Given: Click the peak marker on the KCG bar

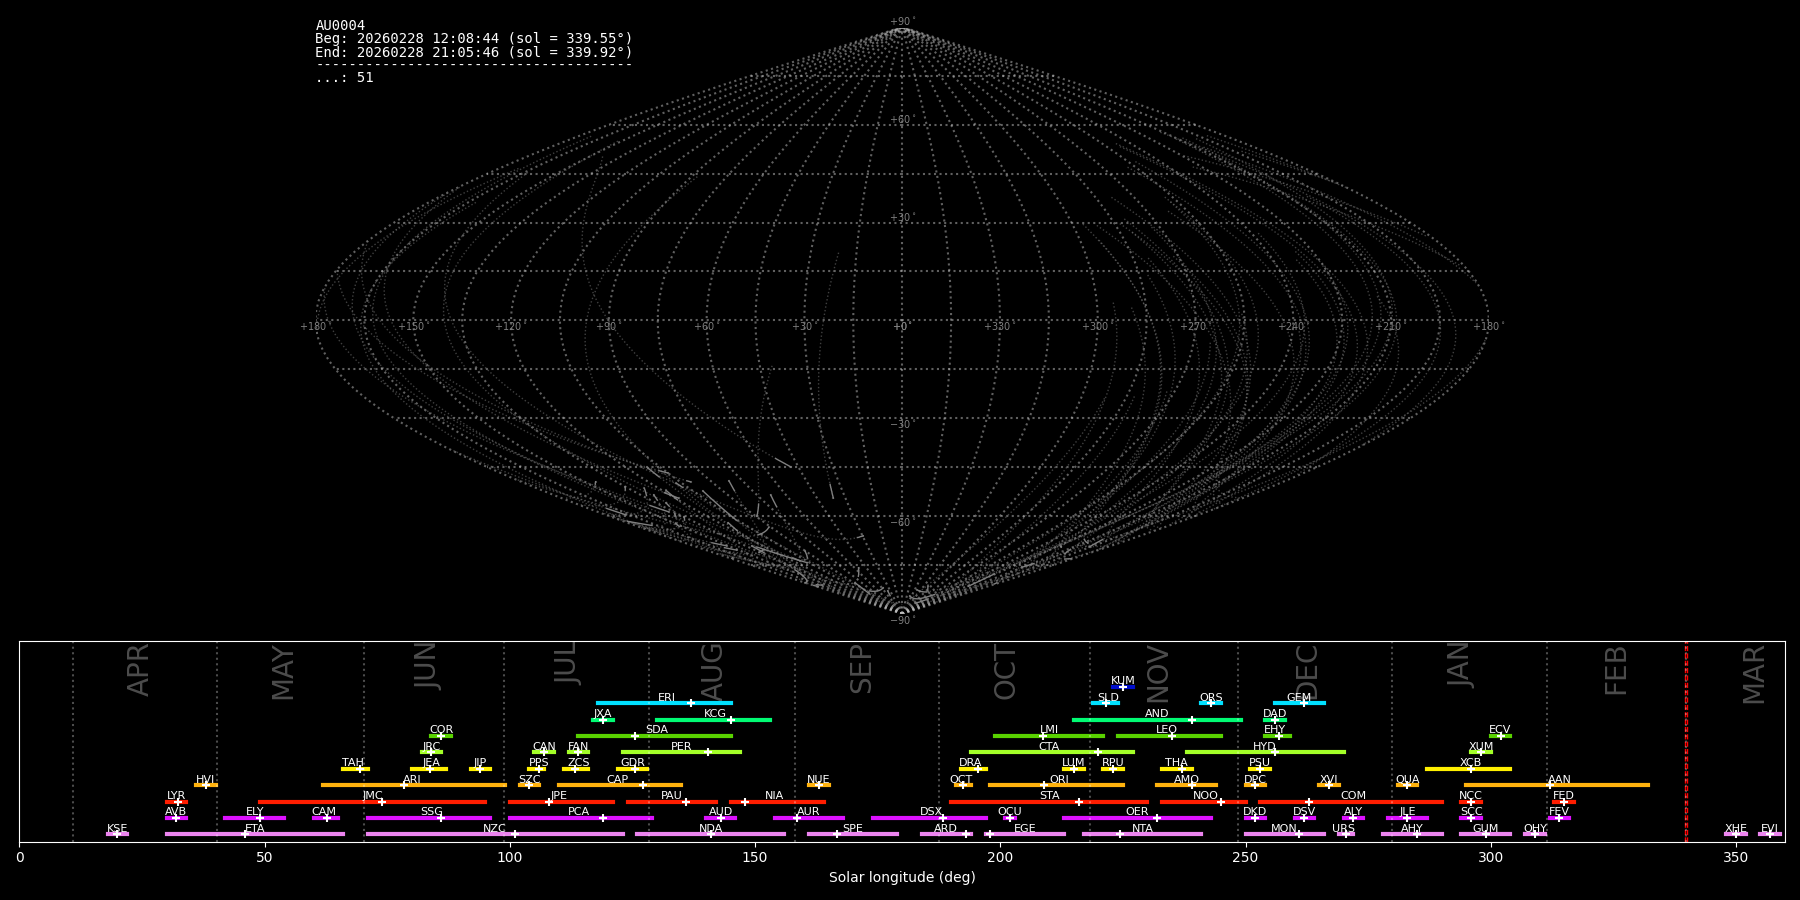Looking at the screenshot, I should click(730, 719).
